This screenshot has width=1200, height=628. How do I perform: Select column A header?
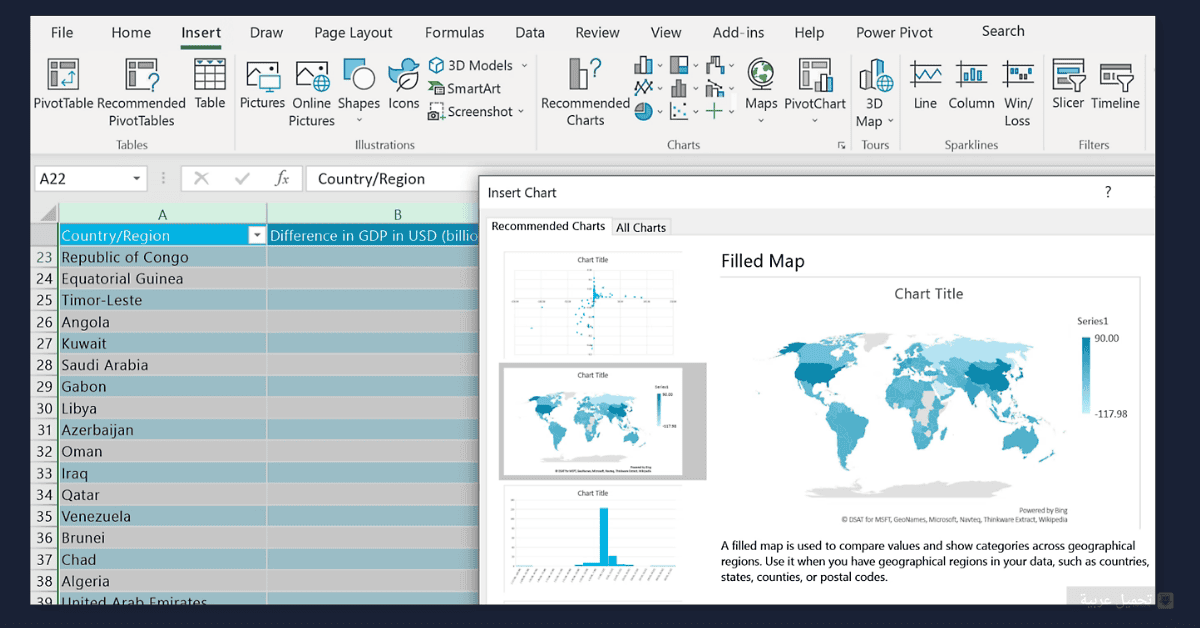[x=162, y=214]
